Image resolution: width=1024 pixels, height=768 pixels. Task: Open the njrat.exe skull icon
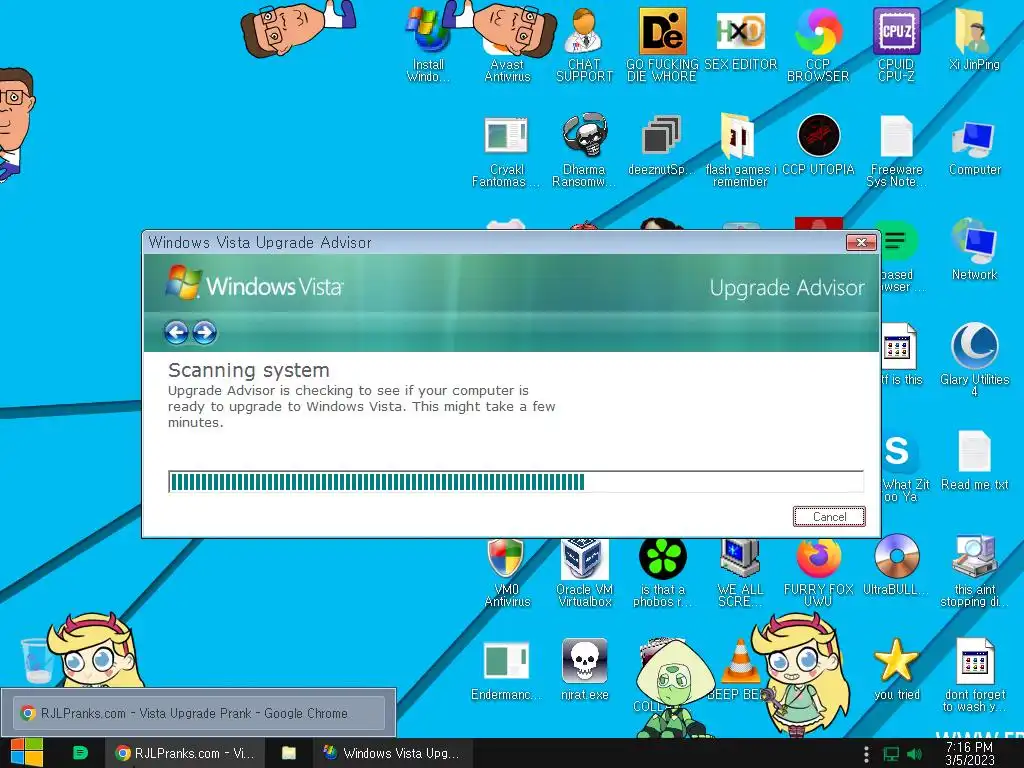584,671
